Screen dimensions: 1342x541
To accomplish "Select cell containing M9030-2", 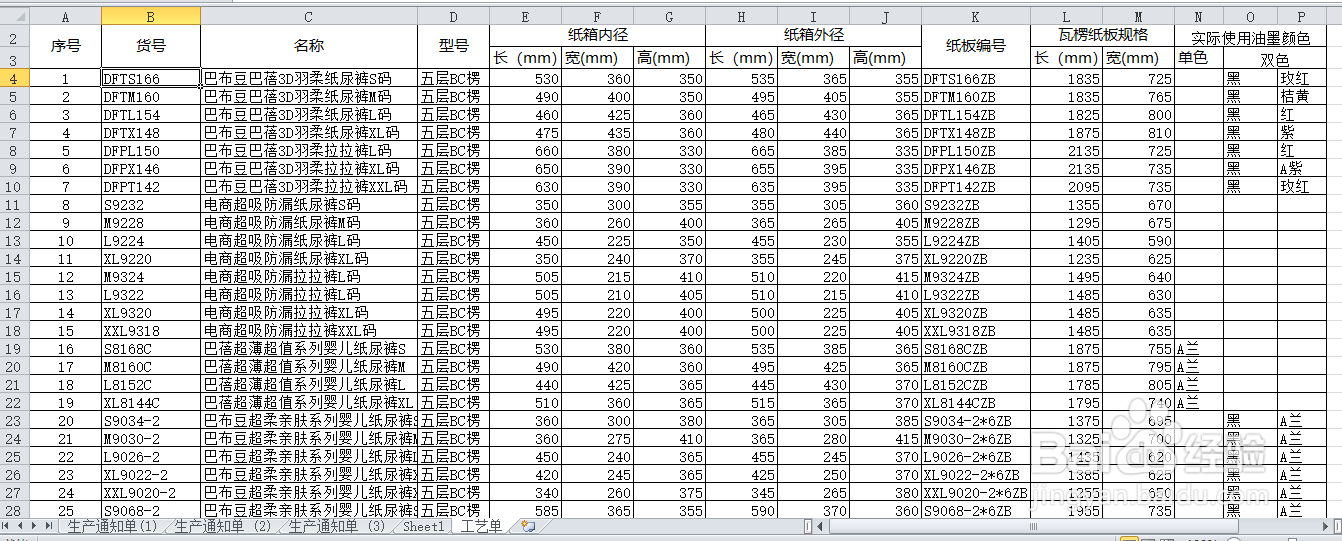I will point(151,438).
